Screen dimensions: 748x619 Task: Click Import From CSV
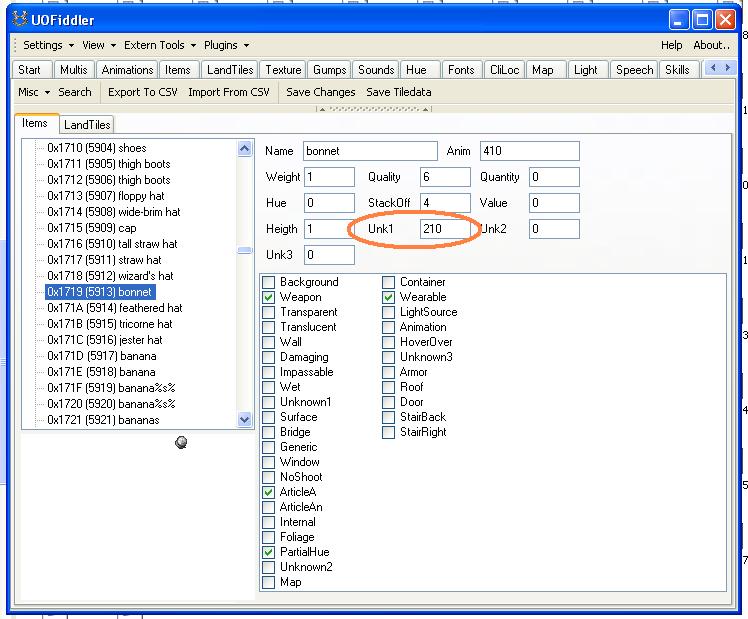229,92
